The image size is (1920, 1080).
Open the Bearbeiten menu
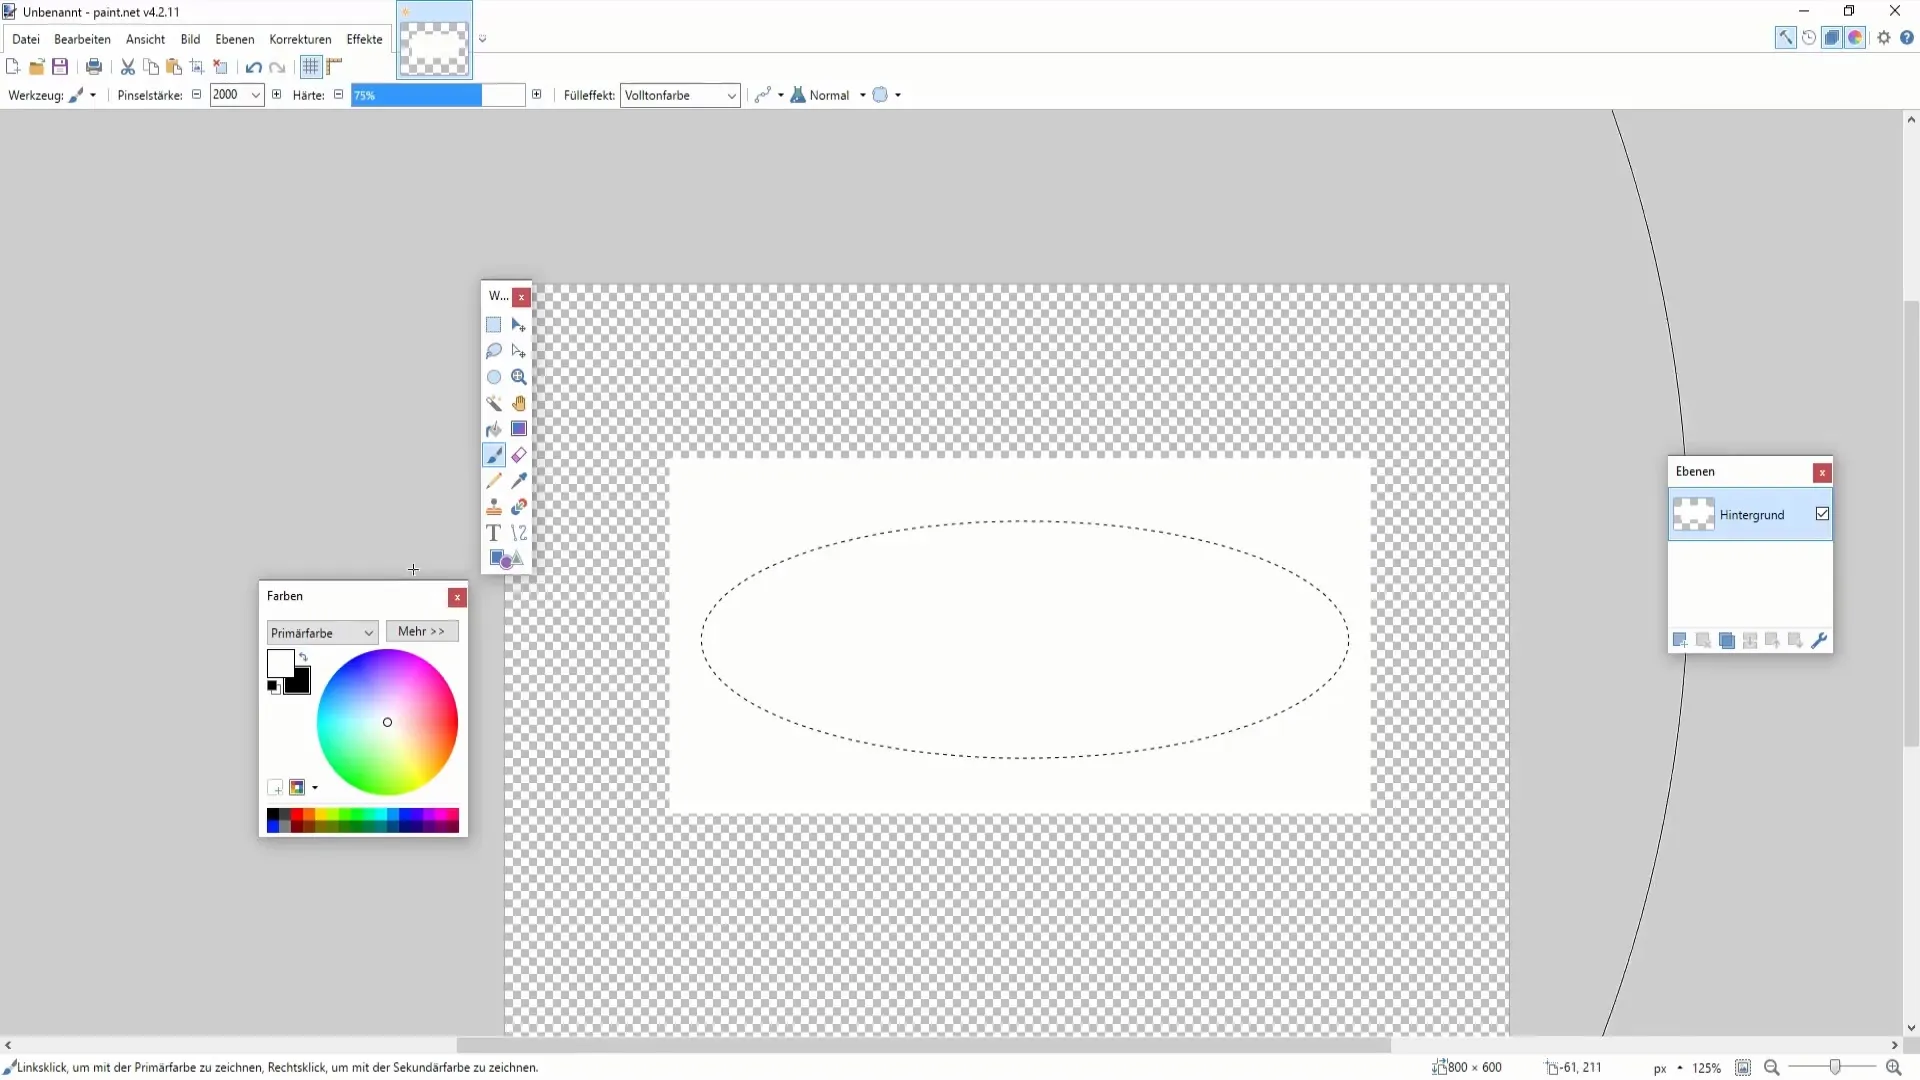[82, 39]
